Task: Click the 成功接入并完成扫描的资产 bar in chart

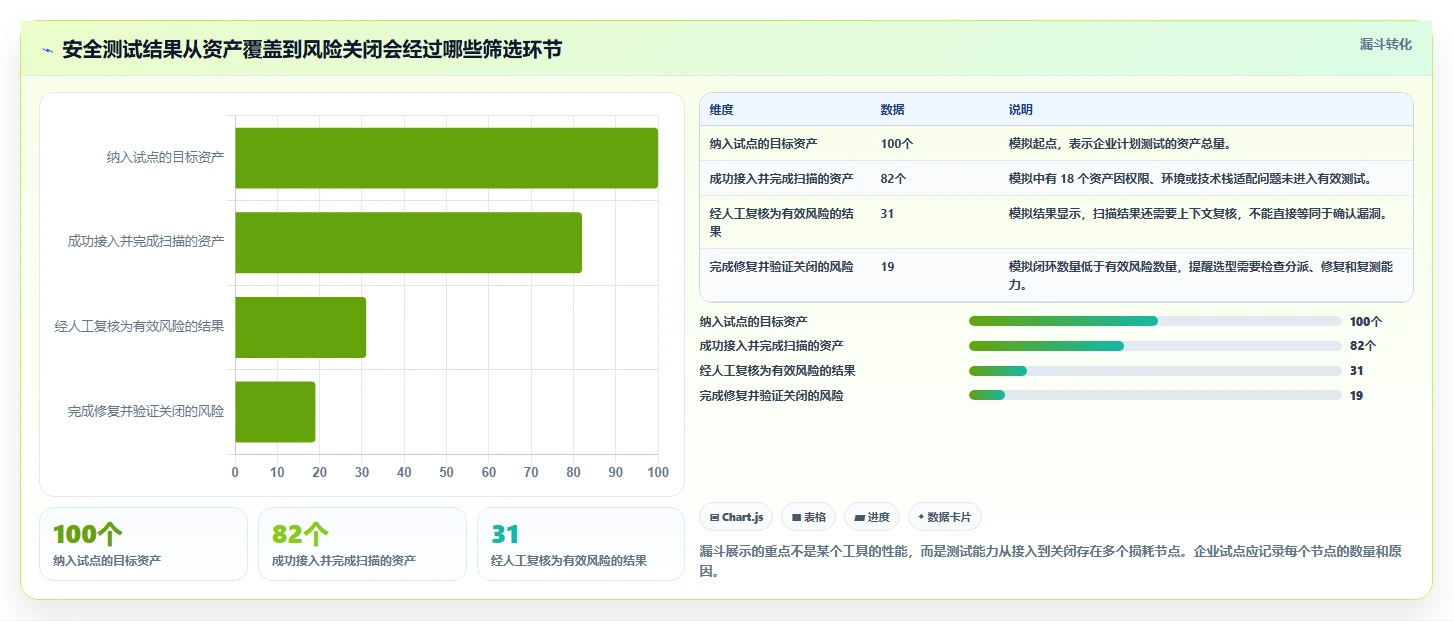Action: coord(408,242)
